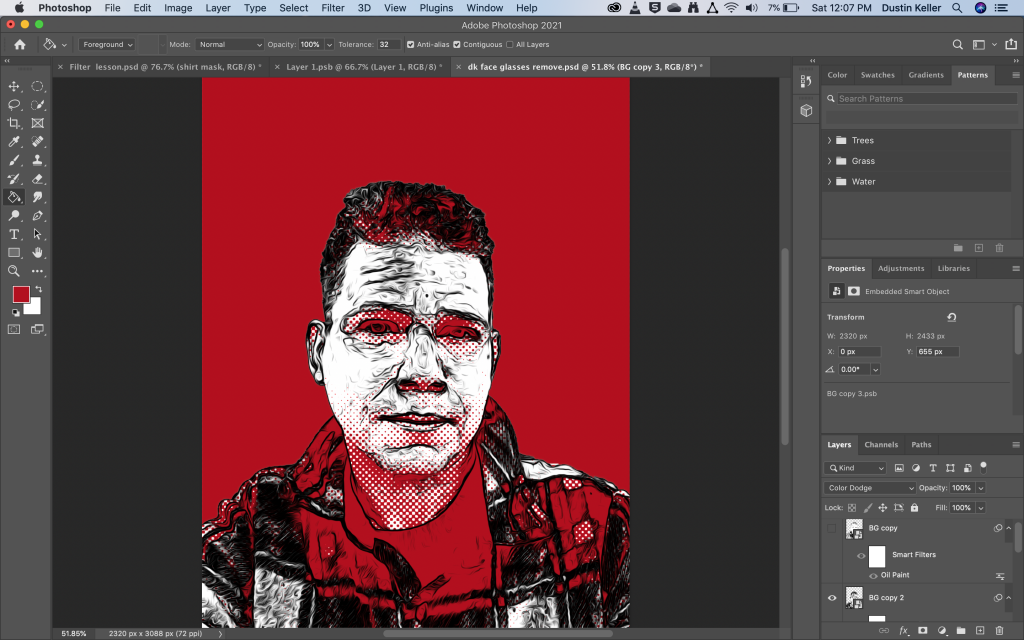Click the red foreground color swatch
The image size is (1024, 640).
coord(21,294)
